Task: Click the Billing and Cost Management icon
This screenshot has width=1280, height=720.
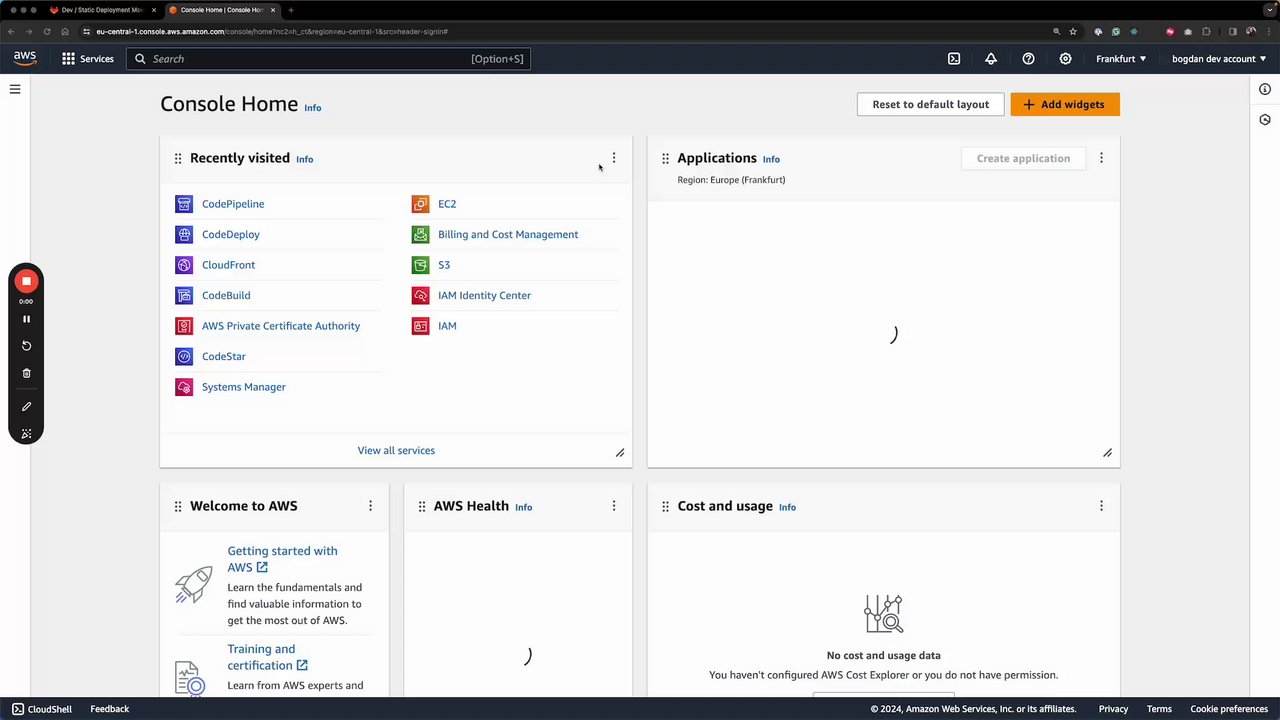Action: pos(420,234)
